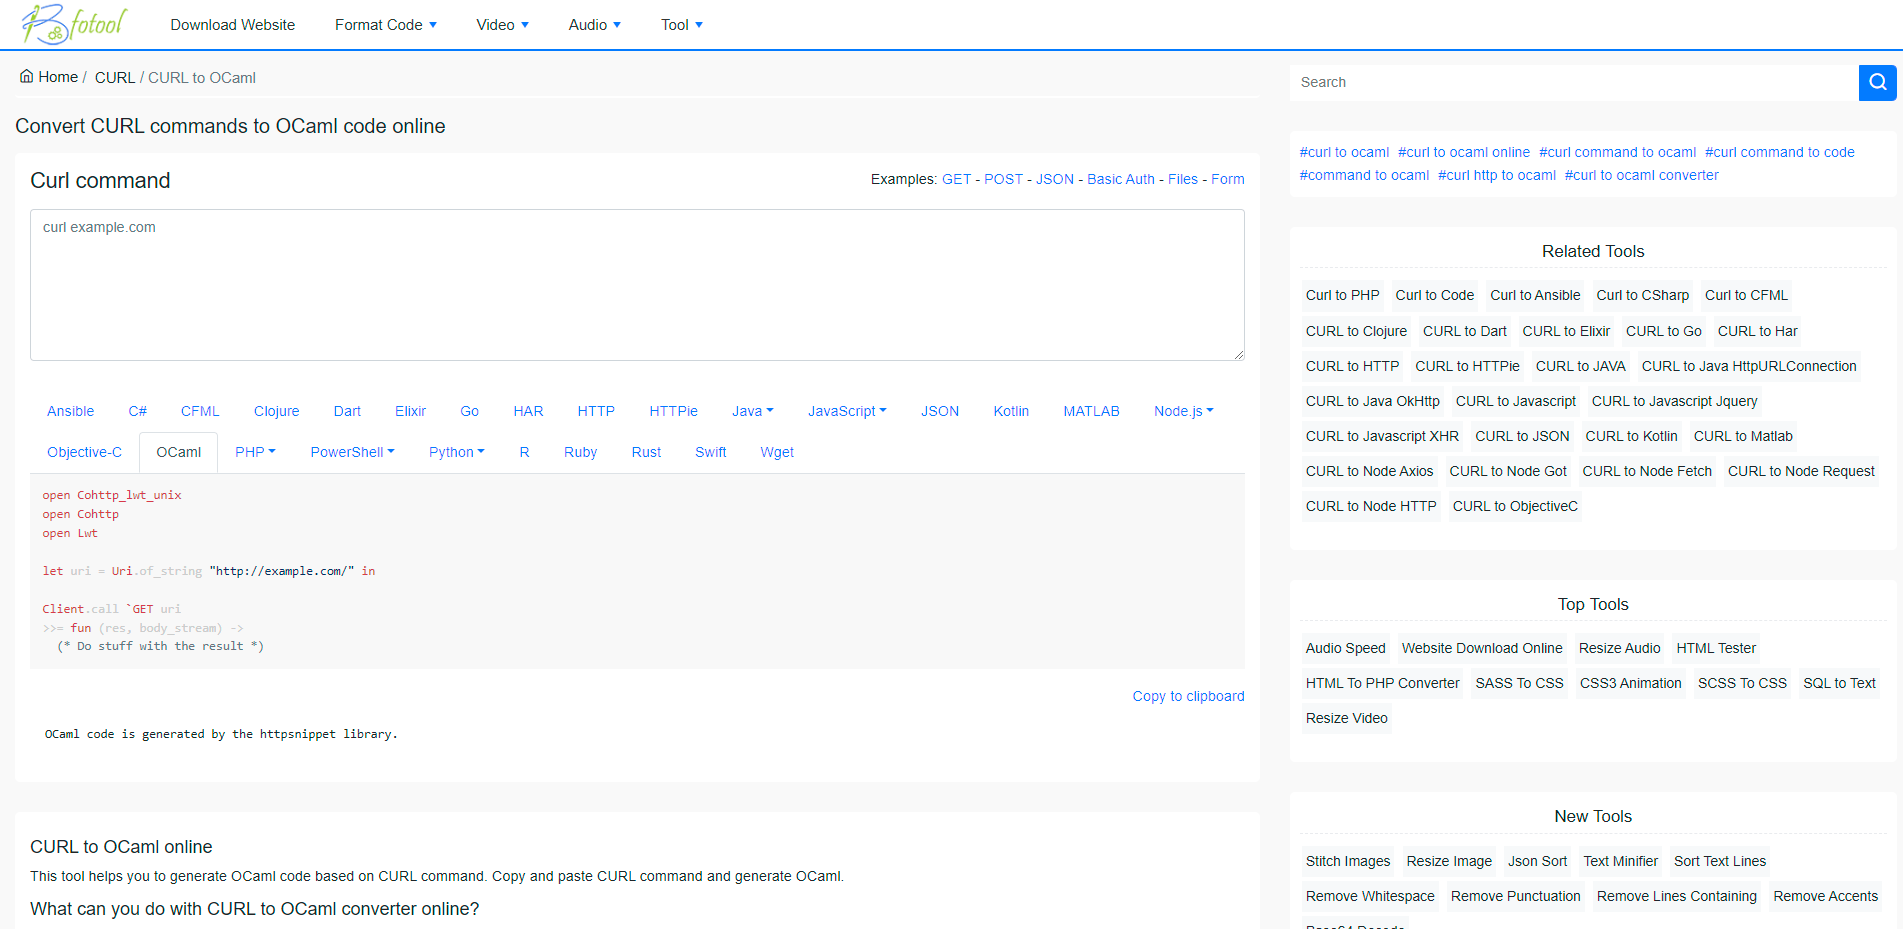Switch to the Ruby output tab
Viewport: 1903px width, 929px height.
(x=580, y=451)
